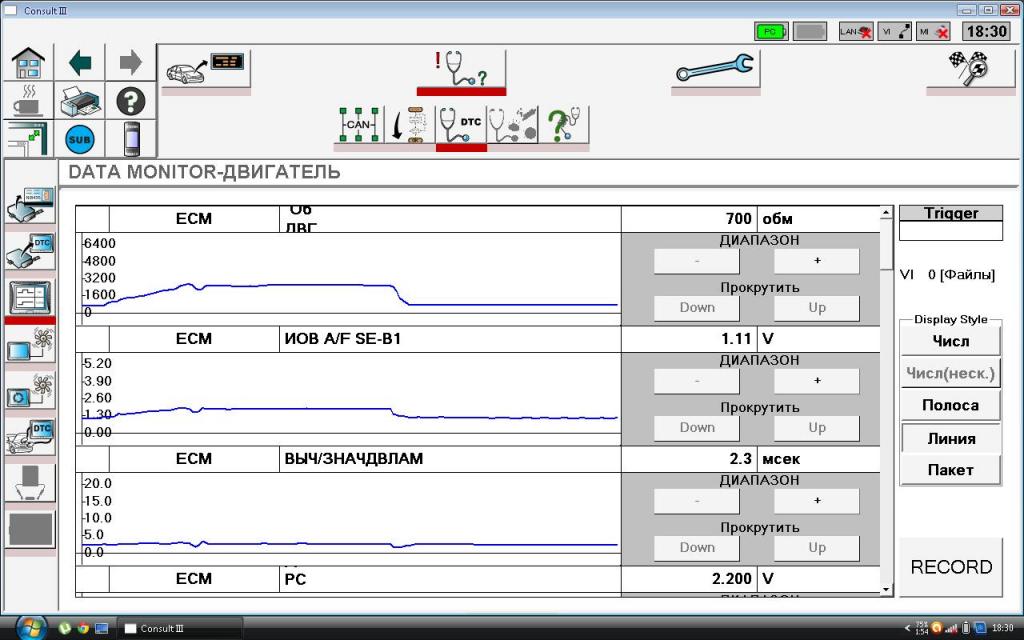
Task: Click the Trigger input field
Action: pyautogui.click(x=950, y=231)
